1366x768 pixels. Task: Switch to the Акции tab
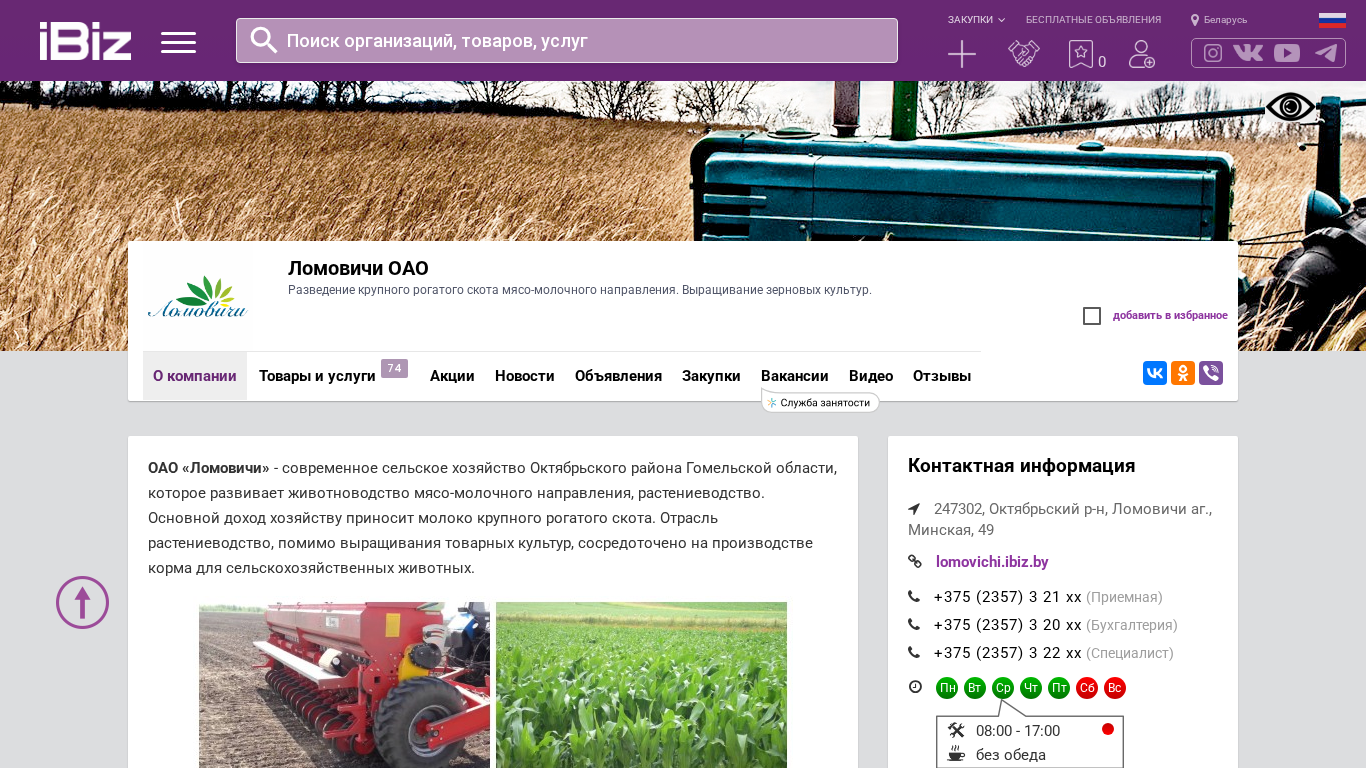click(452, 376)
